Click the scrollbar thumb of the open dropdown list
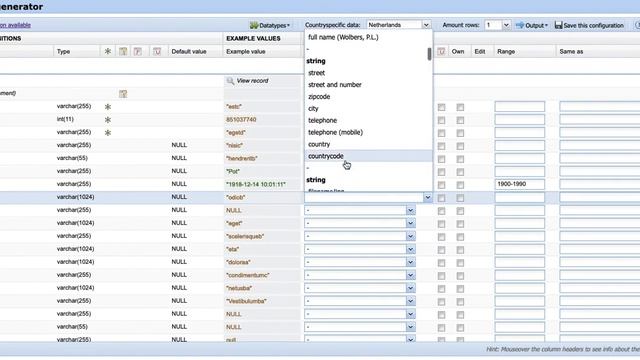640x360 pixels. coord(429,54)
